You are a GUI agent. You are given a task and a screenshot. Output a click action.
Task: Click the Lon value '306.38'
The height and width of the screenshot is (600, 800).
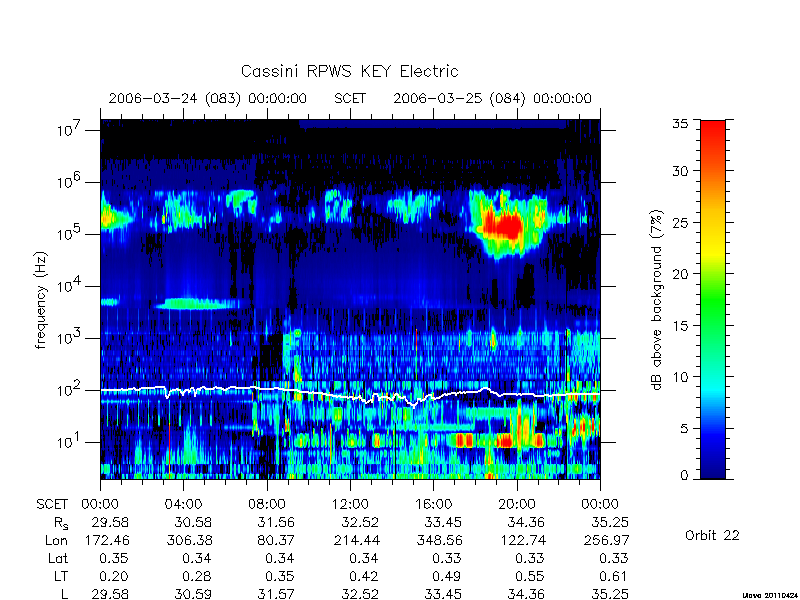pos(190,540)
